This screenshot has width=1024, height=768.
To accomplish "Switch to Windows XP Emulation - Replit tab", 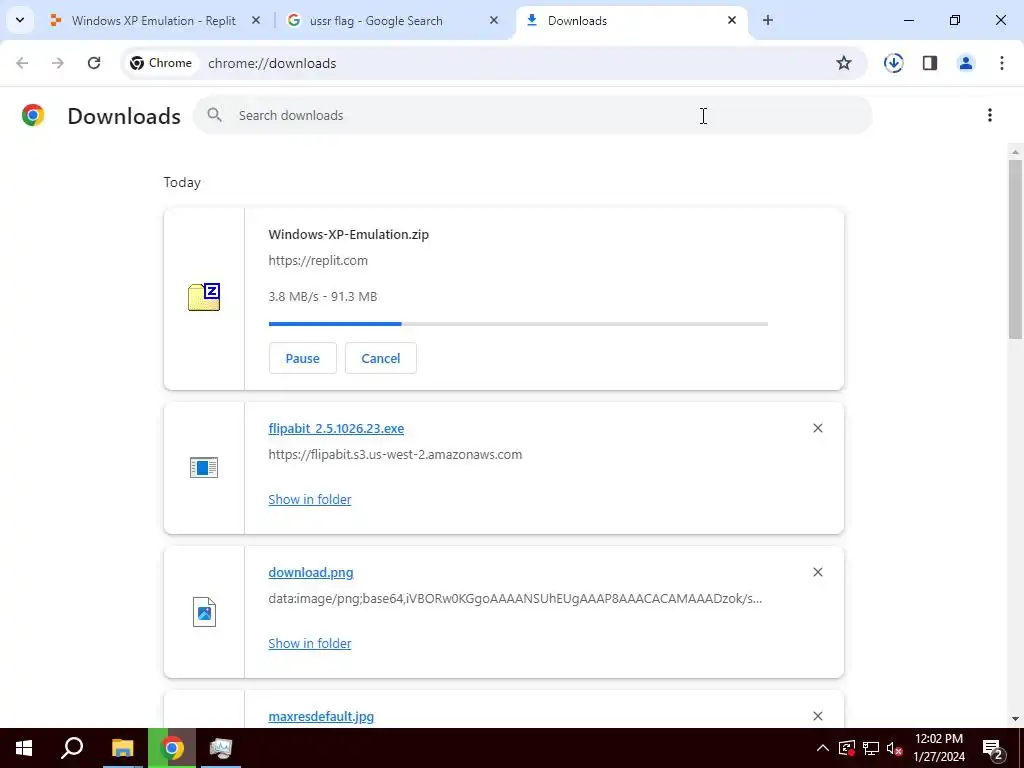I will coord(154,21).
